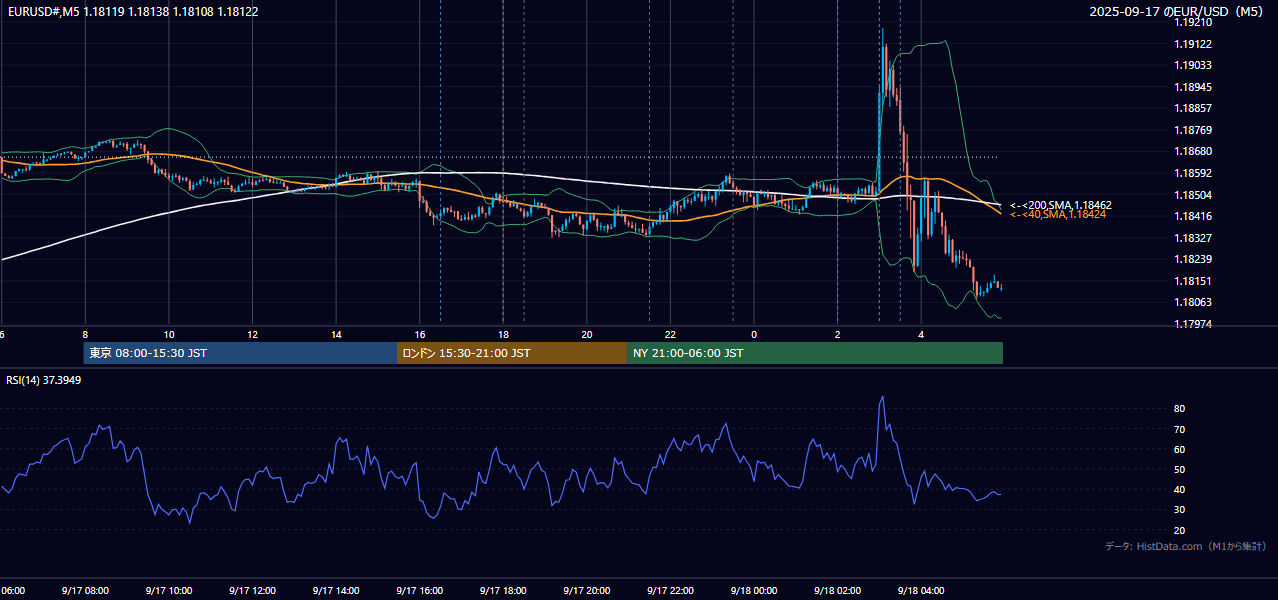Click price axis value 1.17974
1278x600 pixels.
click(1194, 324)
